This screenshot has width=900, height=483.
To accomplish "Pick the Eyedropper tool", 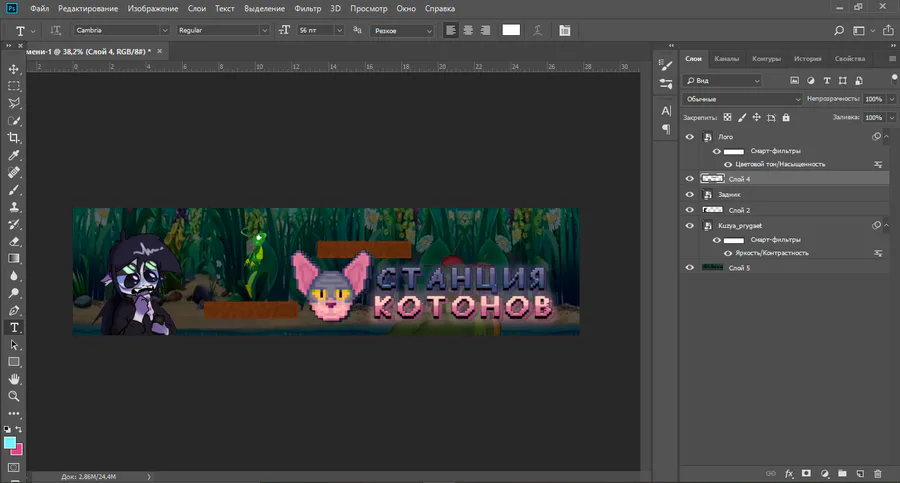I will 14,156.
